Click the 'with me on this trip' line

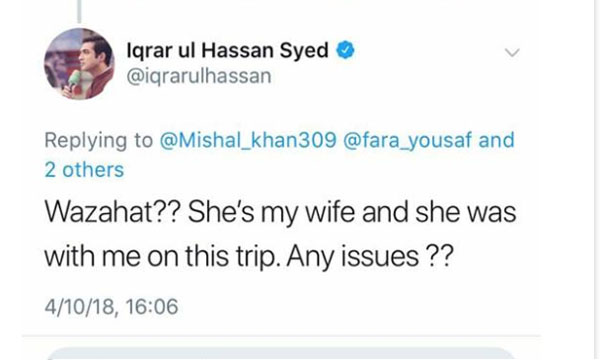(160, 256)
